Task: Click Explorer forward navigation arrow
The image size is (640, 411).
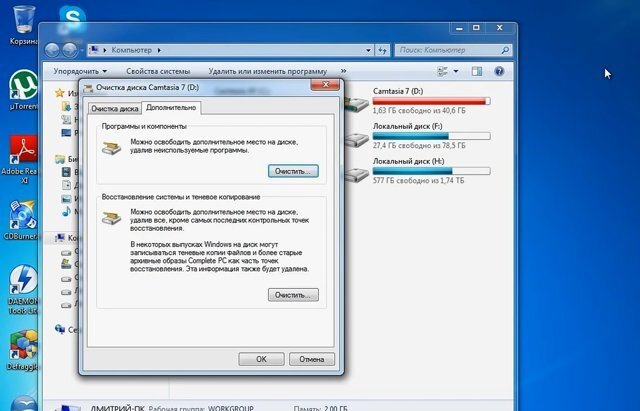Action: pyautogui.click(x=70, y=50)
